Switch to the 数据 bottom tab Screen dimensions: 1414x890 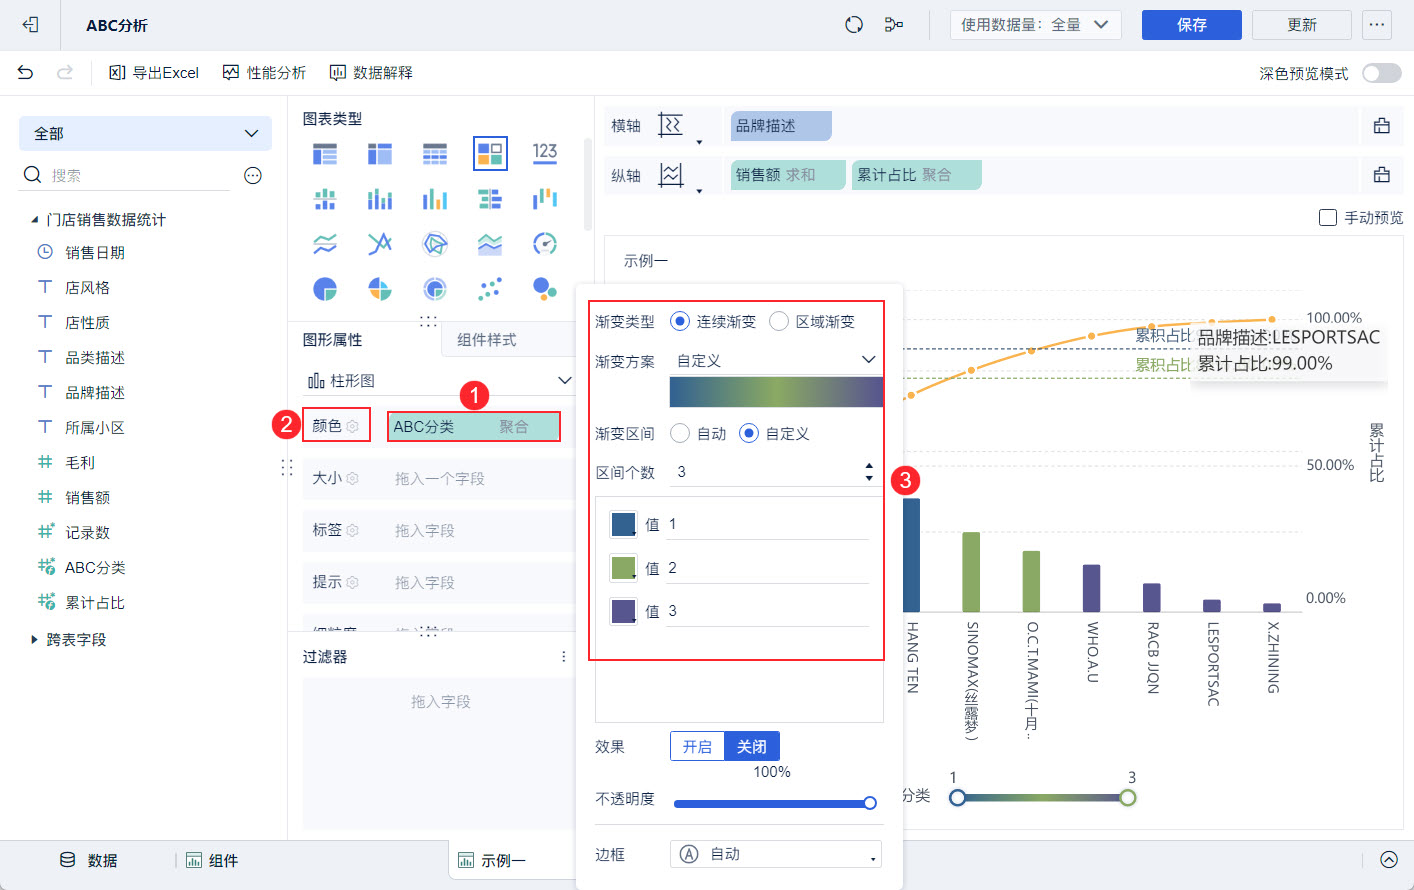[90, 860]
